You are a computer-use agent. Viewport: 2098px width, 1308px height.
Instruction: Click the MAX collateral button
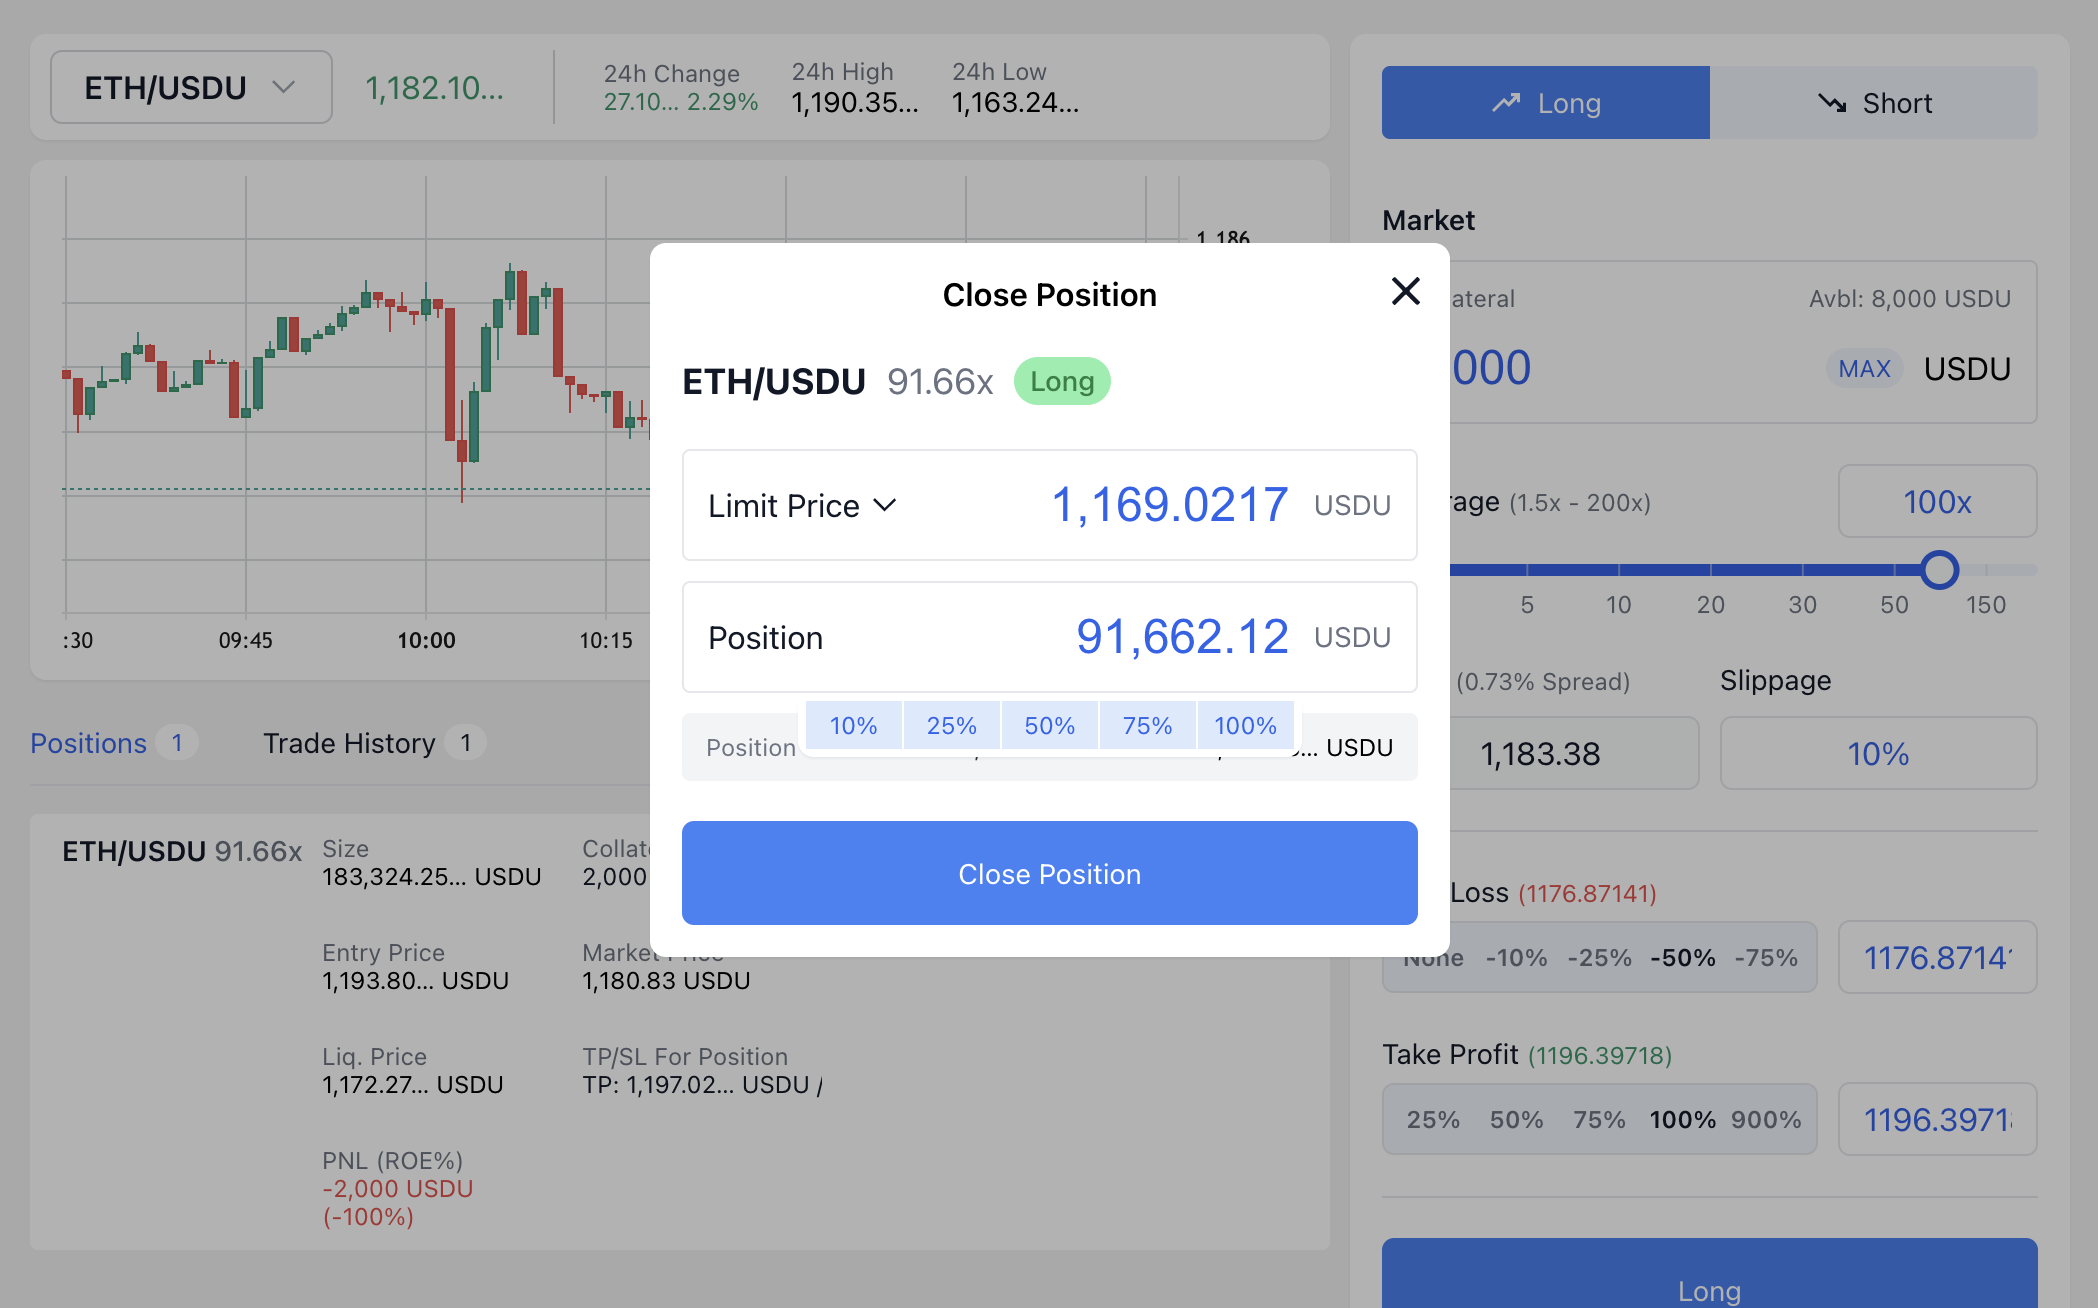coord(1864,369)
